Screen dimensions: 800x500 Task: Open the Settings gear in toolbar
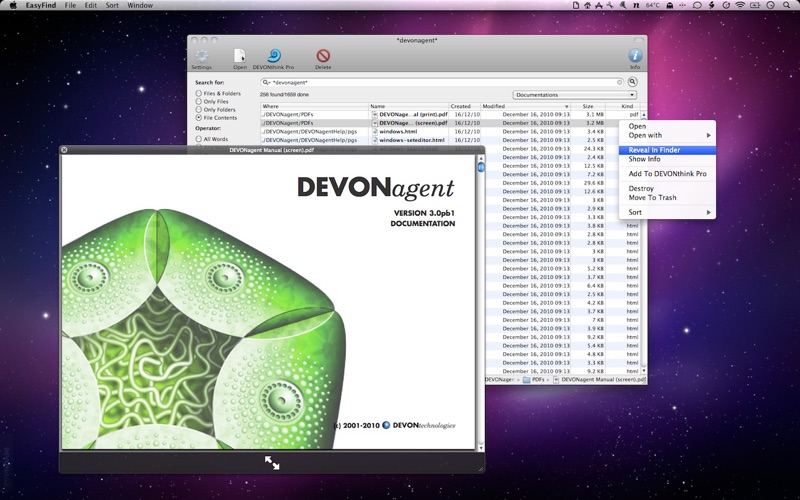(202, 57)
